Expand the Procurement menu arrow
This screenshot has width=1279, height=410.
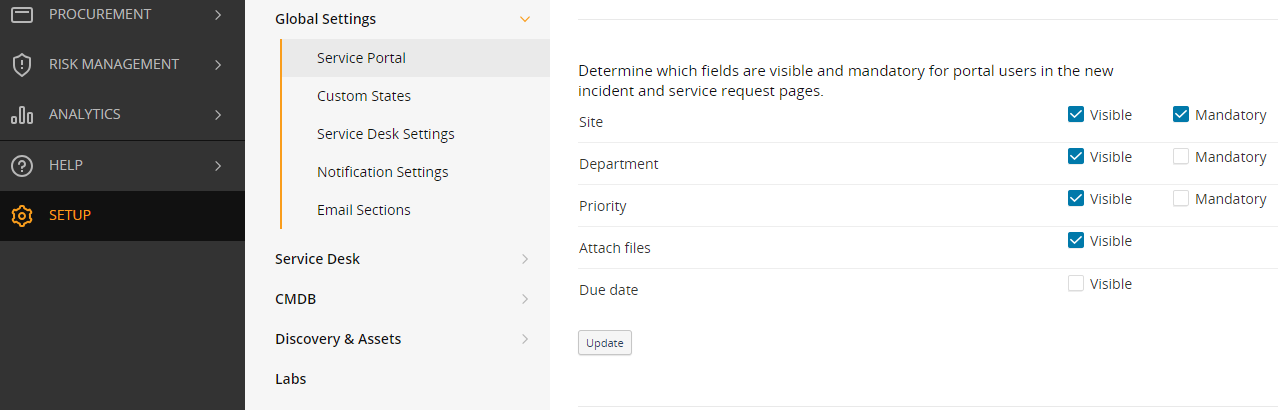tap(218, 15)
